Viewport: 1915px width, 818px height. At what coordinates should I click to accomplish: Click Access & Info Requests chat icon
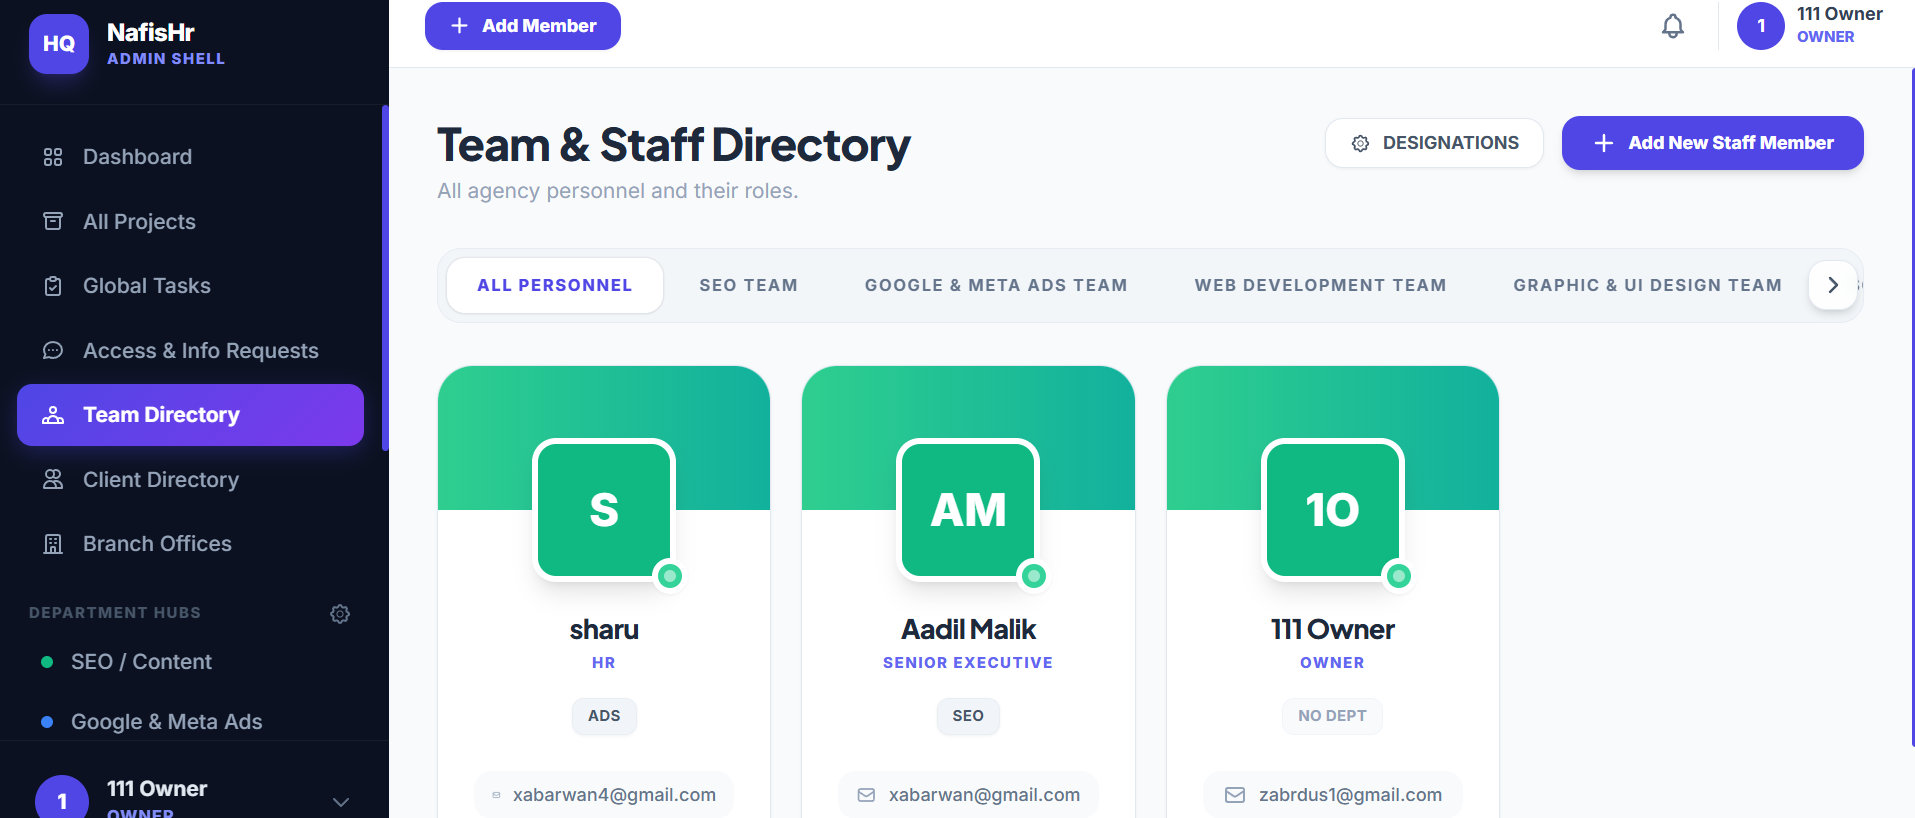pyautogui.click(x=53, y=350)
